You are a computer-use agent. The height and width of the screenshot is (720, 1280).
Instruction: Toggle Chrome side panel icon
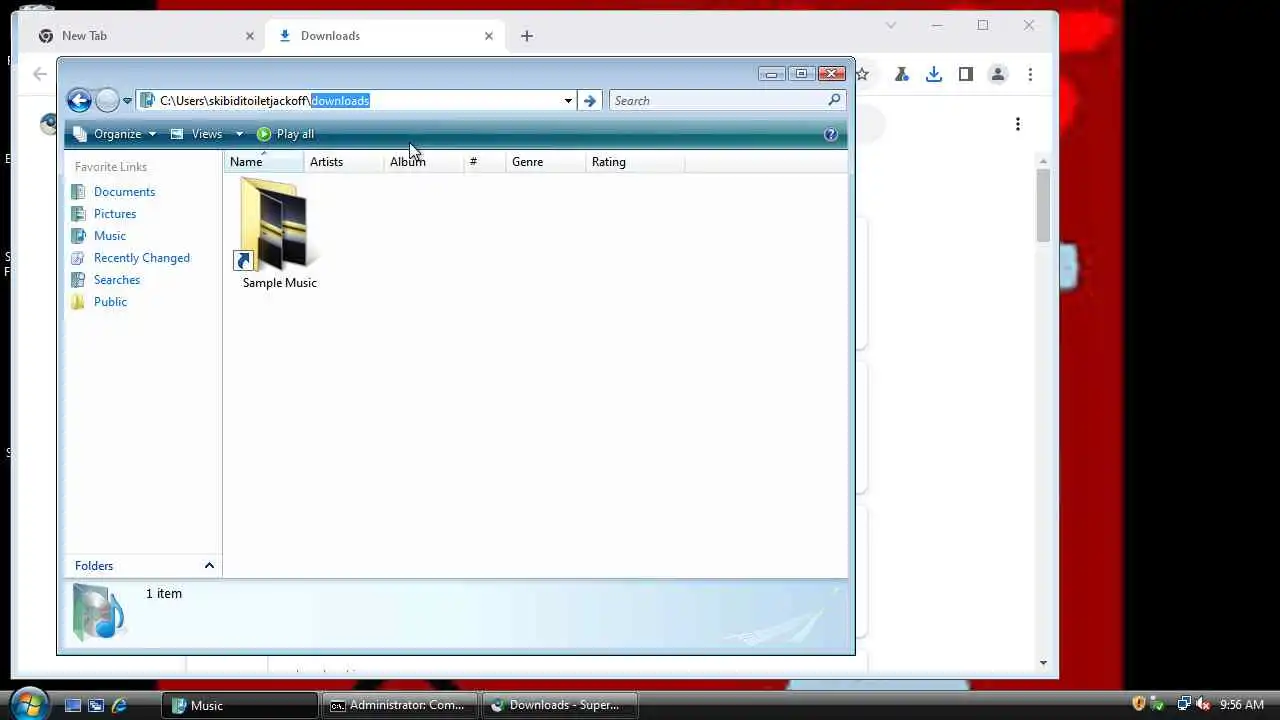tap(966, 74)
